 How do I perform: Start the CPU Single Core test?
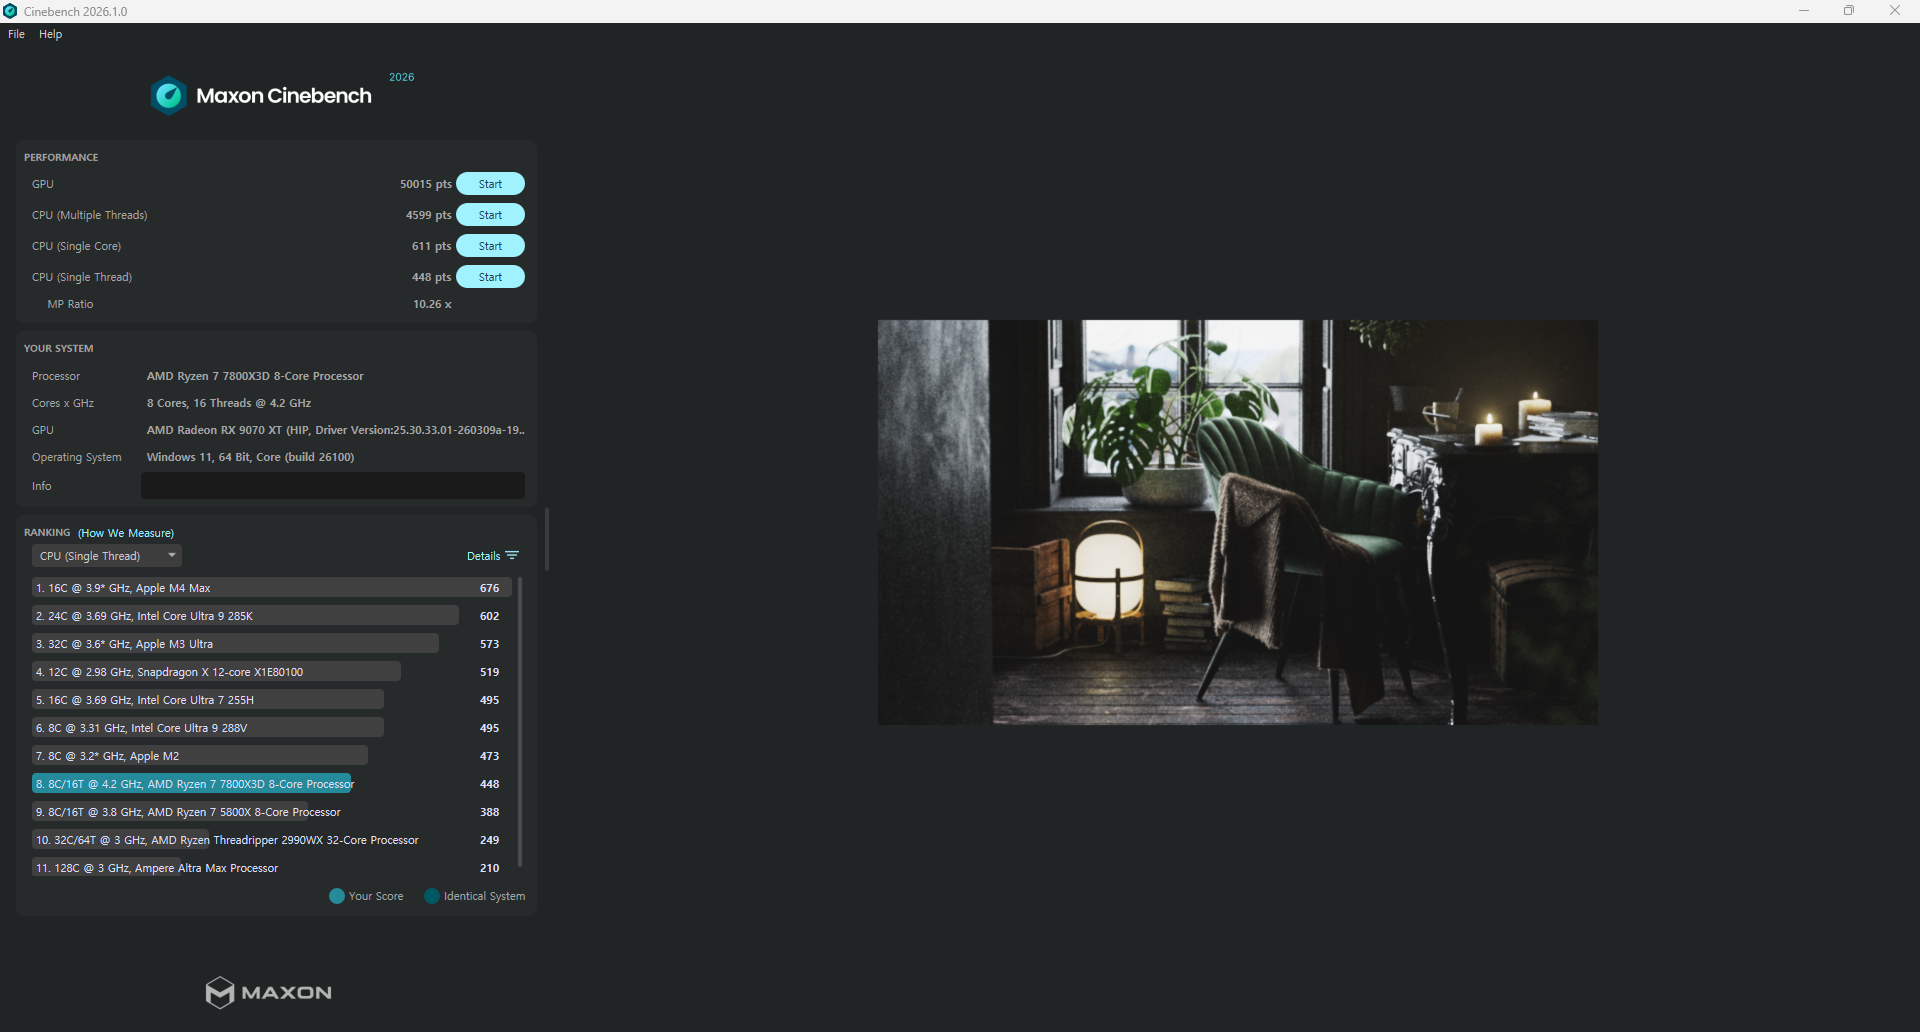coord(490,246)
